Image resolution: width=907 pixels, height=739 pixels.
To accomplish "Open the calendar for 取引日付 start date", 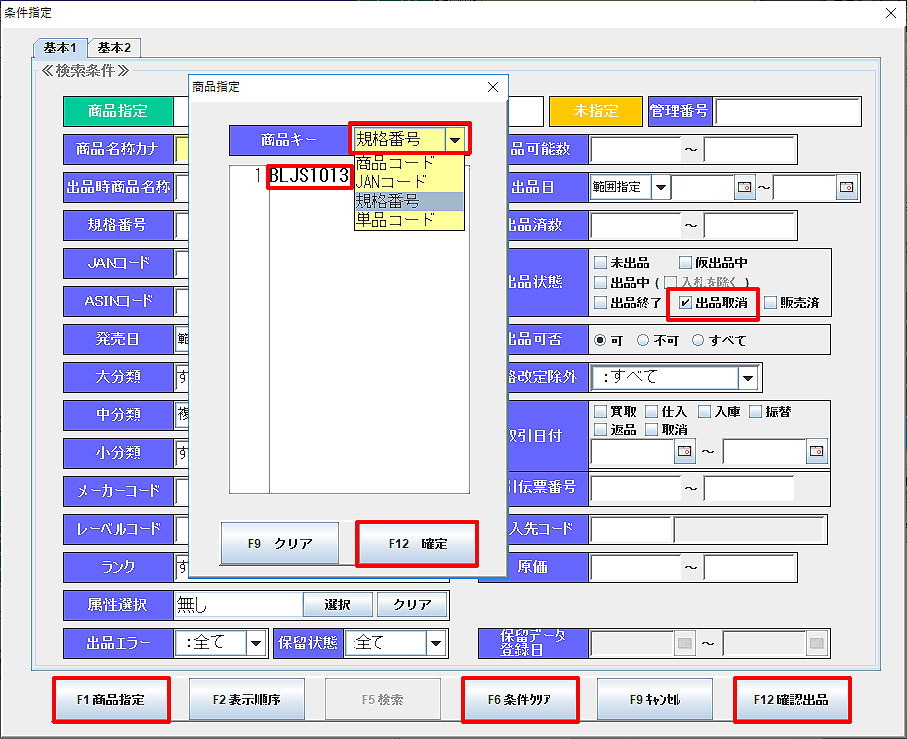I will [685, 452].
